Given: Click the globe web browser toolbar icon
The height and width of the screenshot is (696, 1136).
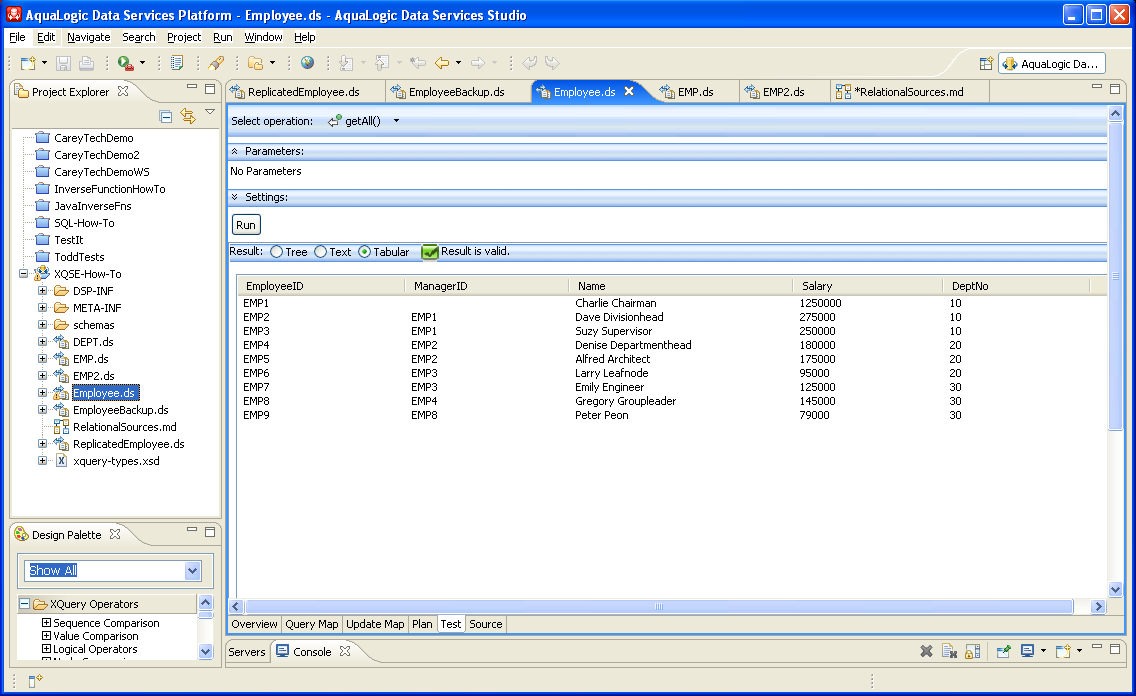Looking at the screenshot, I should pyautogui.click(x=307, y=63).
